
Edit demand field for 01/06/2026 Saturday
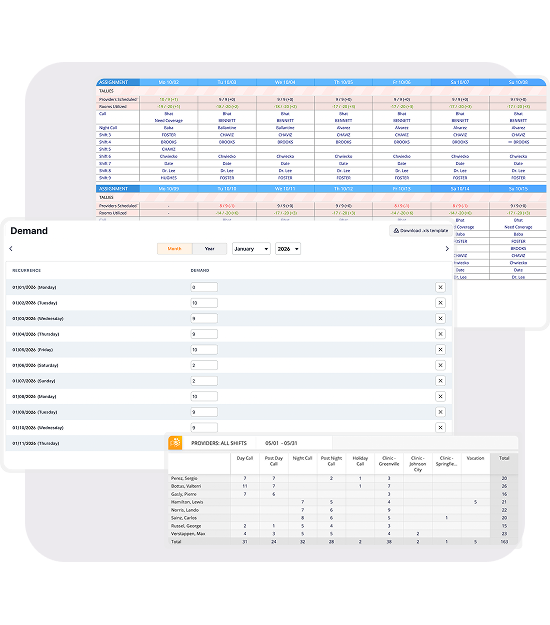coord(204,365)
